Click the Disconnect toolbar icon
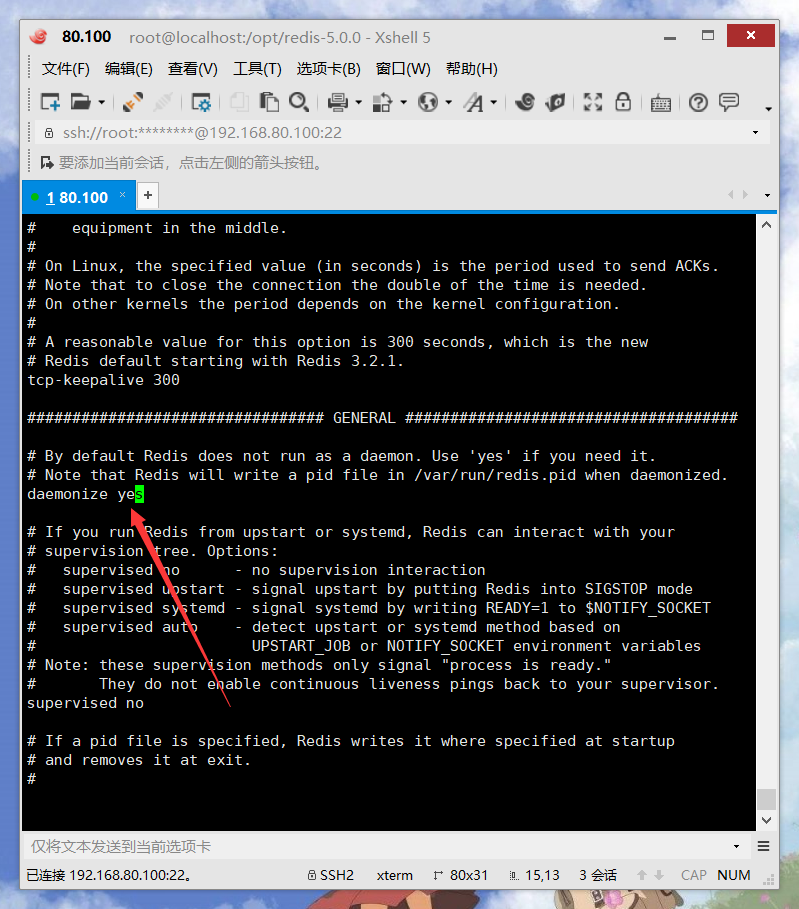Image resolution: width=799 pixels, height=909 pixels. [x=163, y=102]
